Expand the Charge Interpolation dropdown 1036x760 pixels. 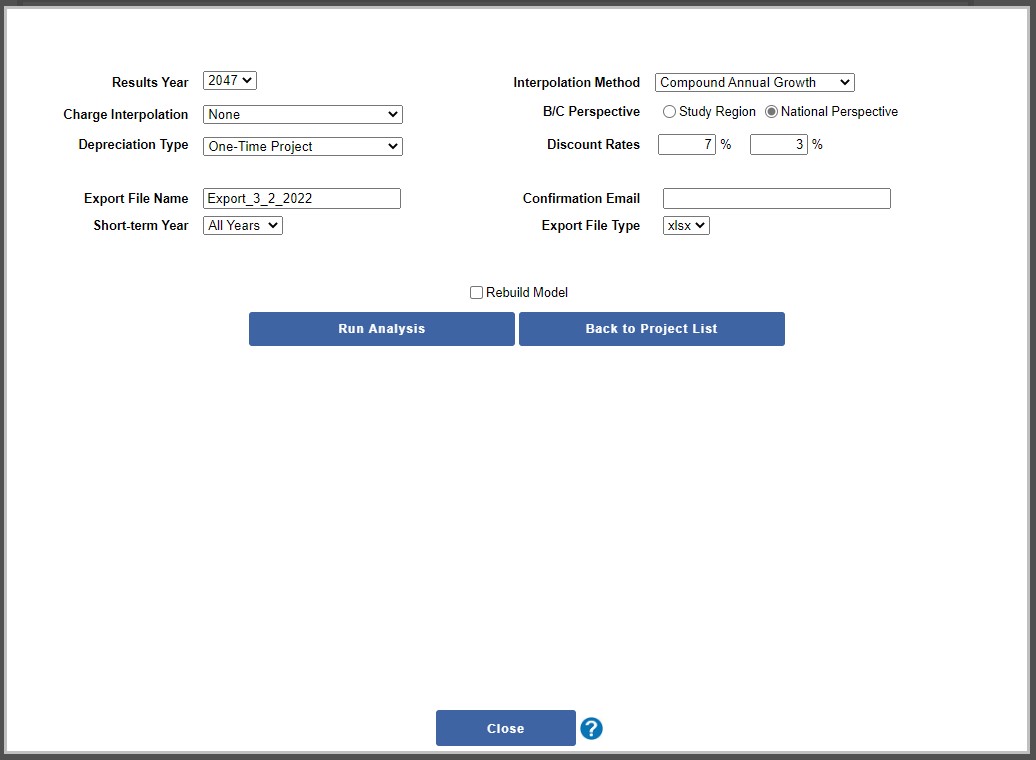(302, 115)
